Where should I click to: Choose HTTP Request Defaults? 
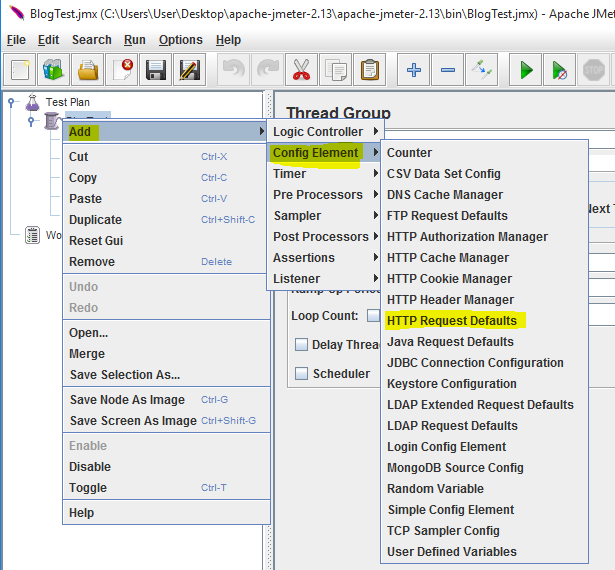484,321
